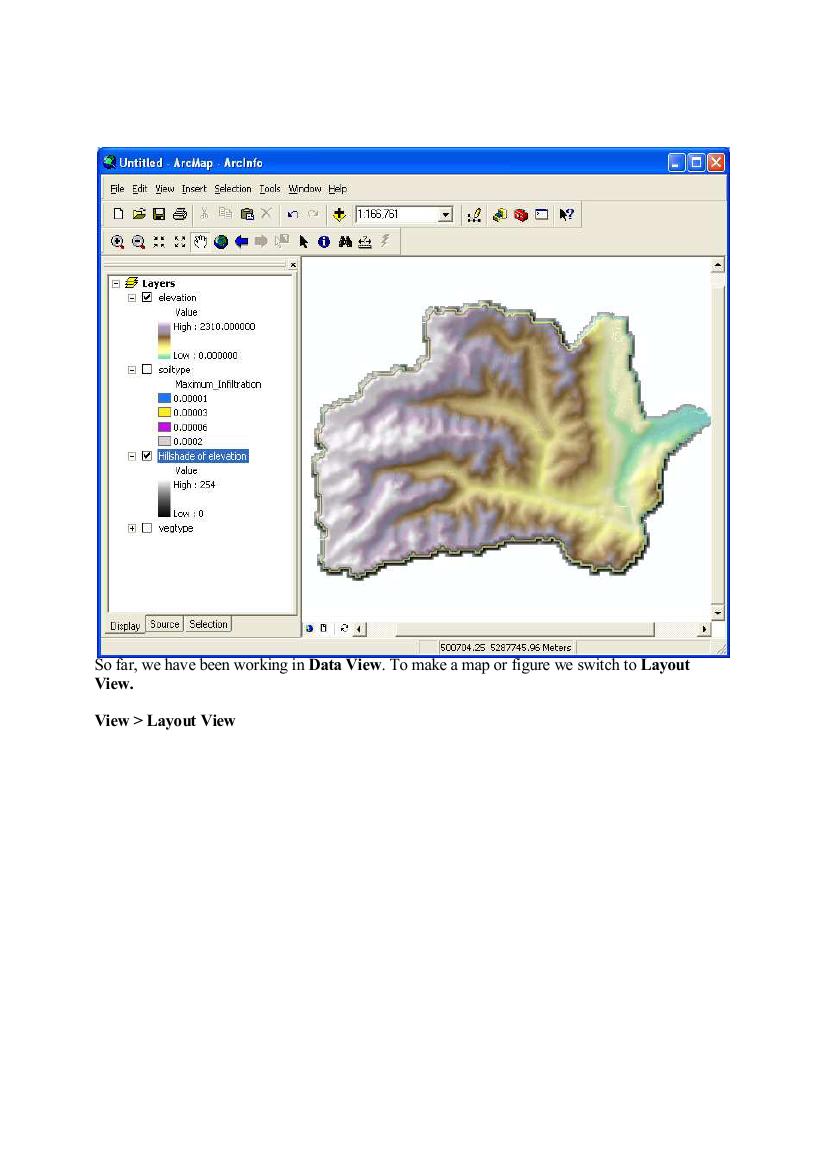This screenshot has height=1169, width=826.
Task: Print the current map
Action: coord(180,214)
